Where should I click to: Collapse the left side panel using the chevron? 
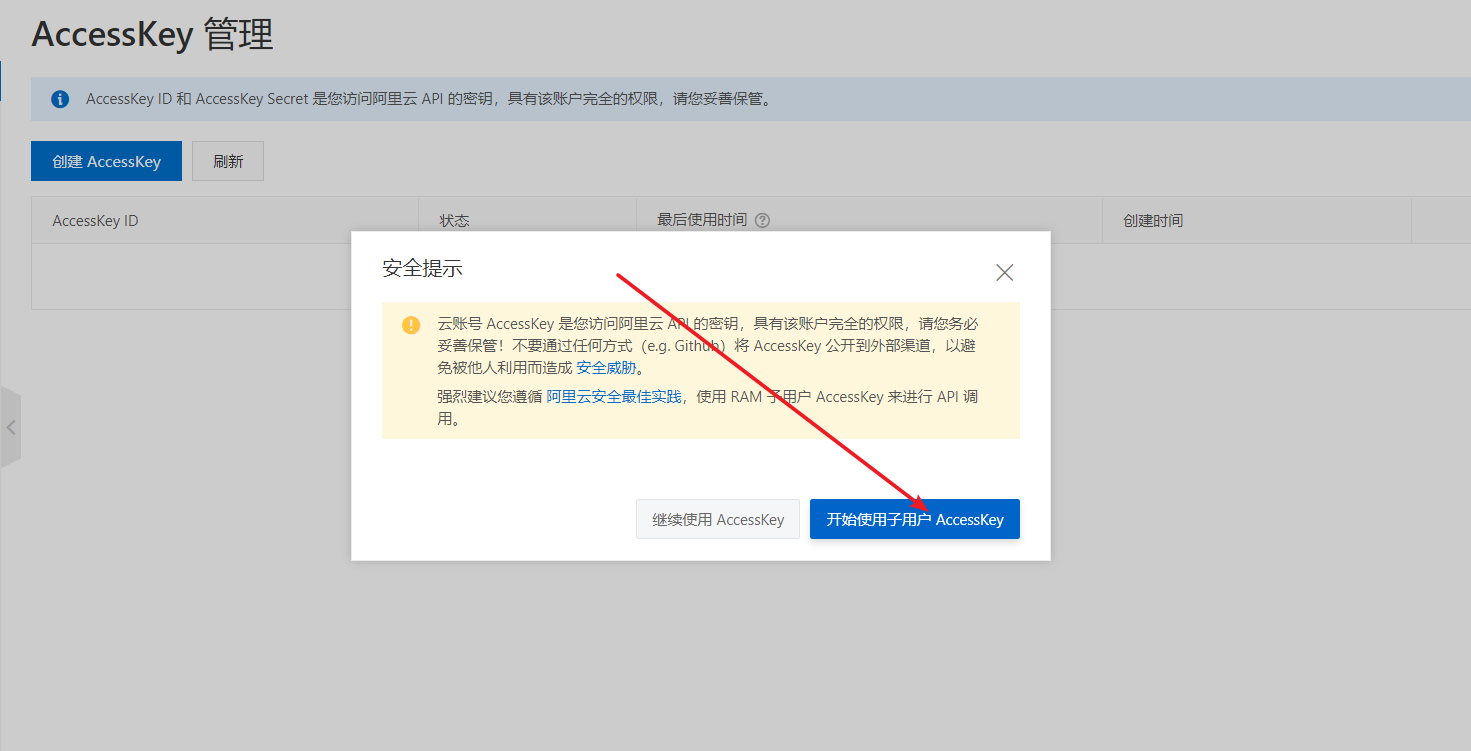[x=11, y=426]
